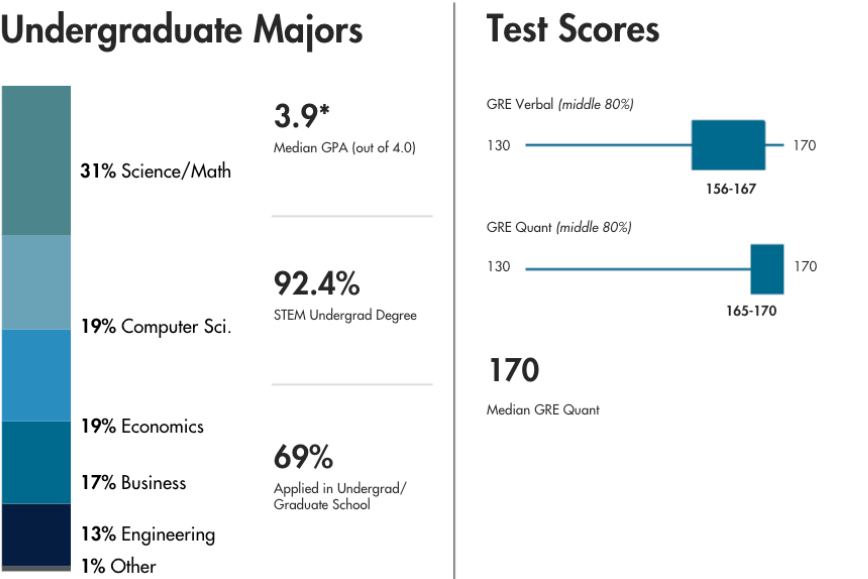Select the "19% Computer Sci." label
This screenshot has width=868, height=579.
pyautogui.click(x=156, y=326)
